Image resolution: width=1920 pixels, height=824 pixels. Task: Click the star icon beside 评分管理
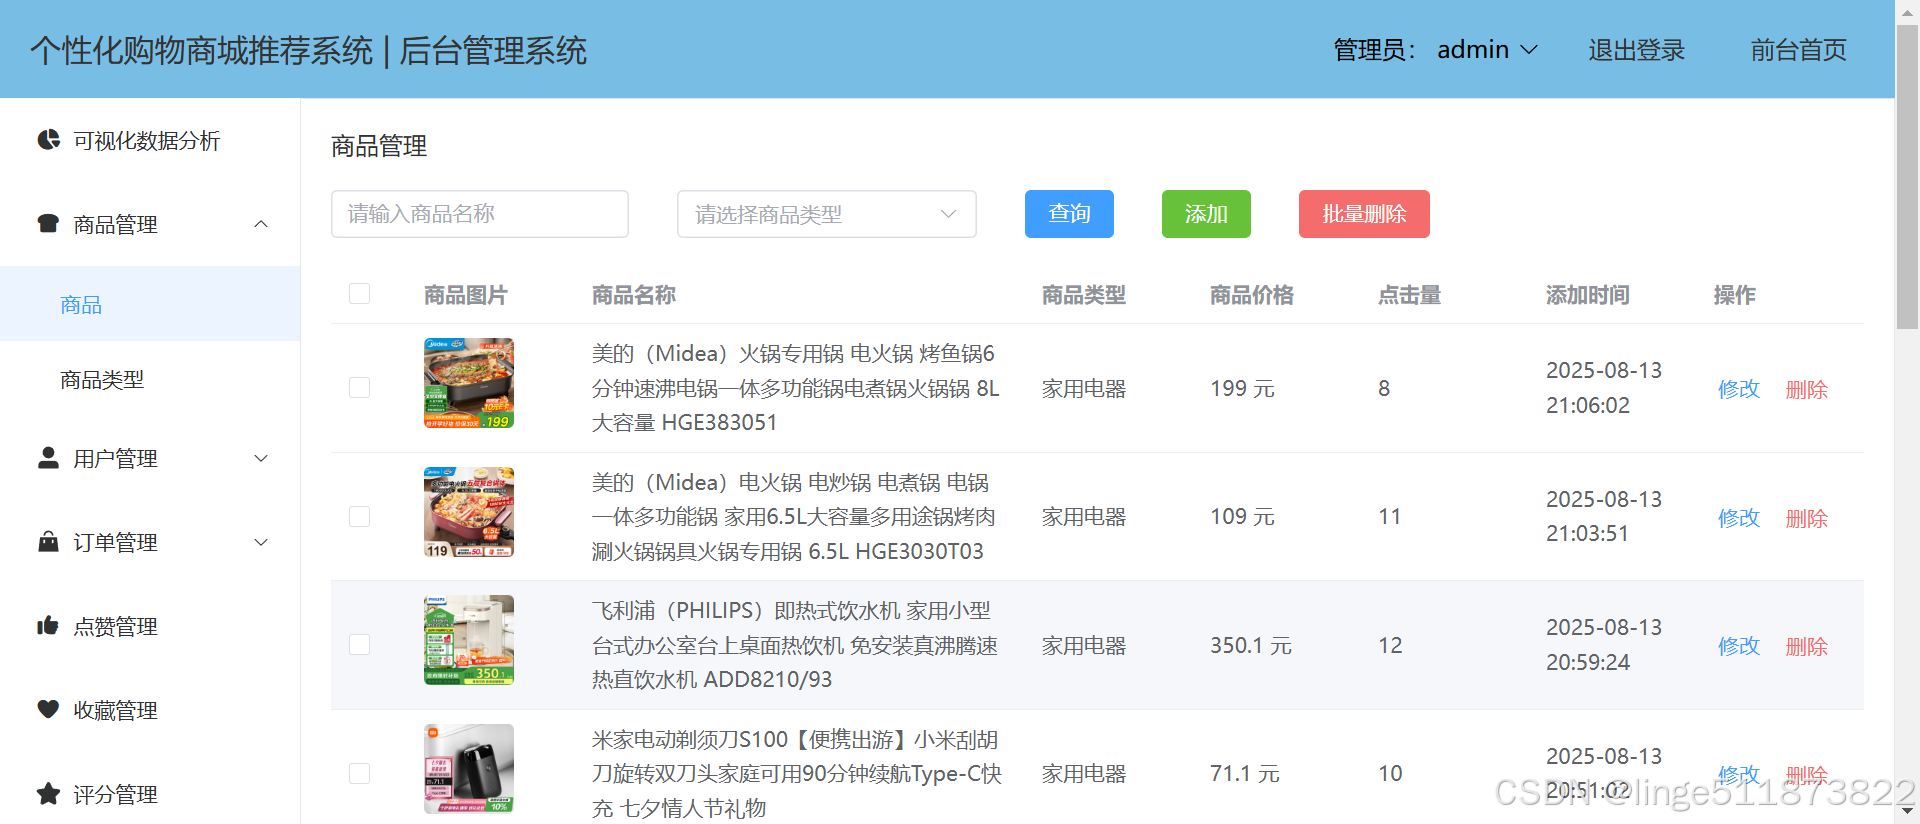(48, 794)
